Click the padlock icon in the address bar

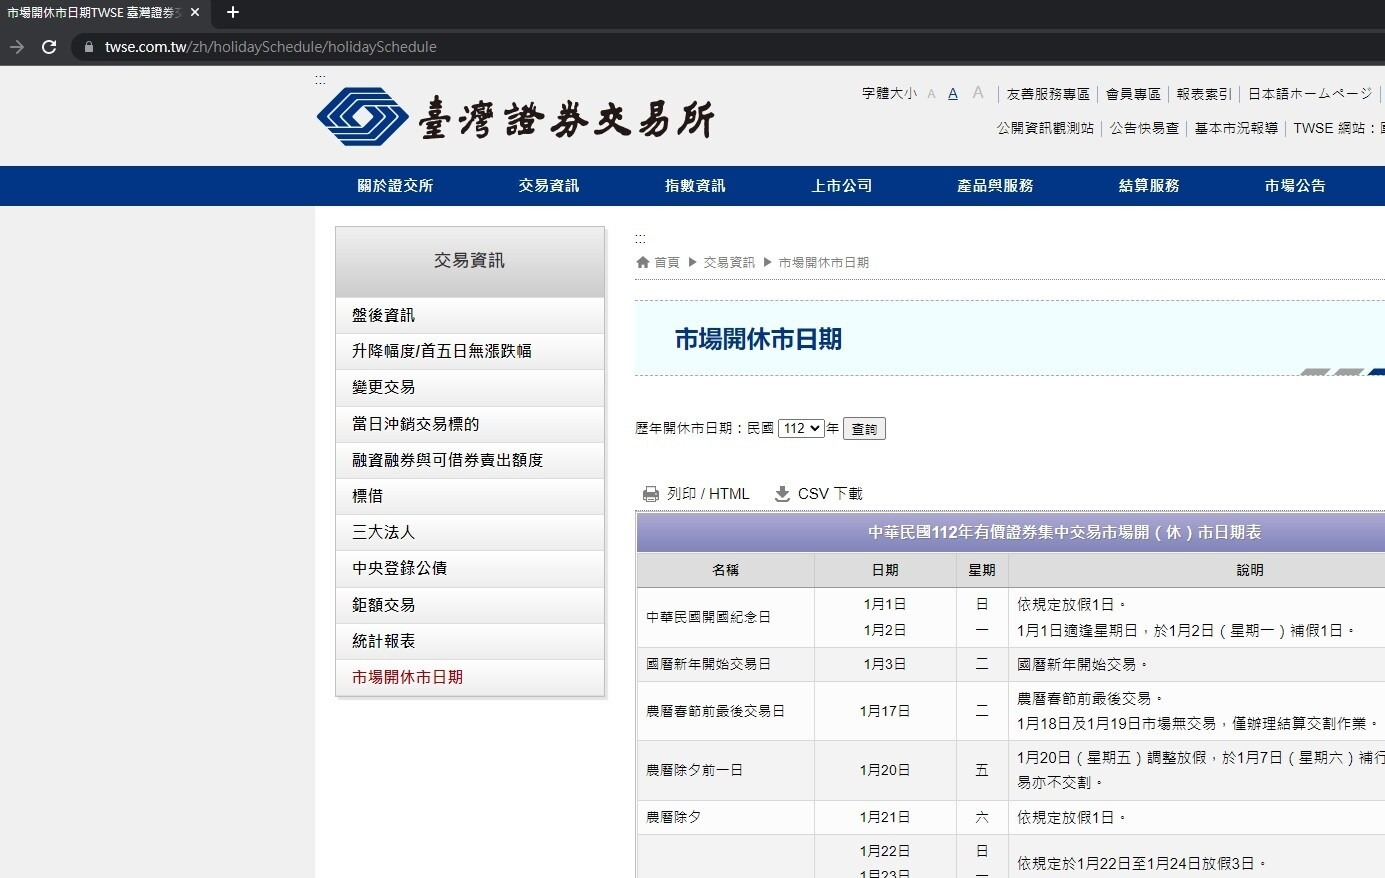88,46
